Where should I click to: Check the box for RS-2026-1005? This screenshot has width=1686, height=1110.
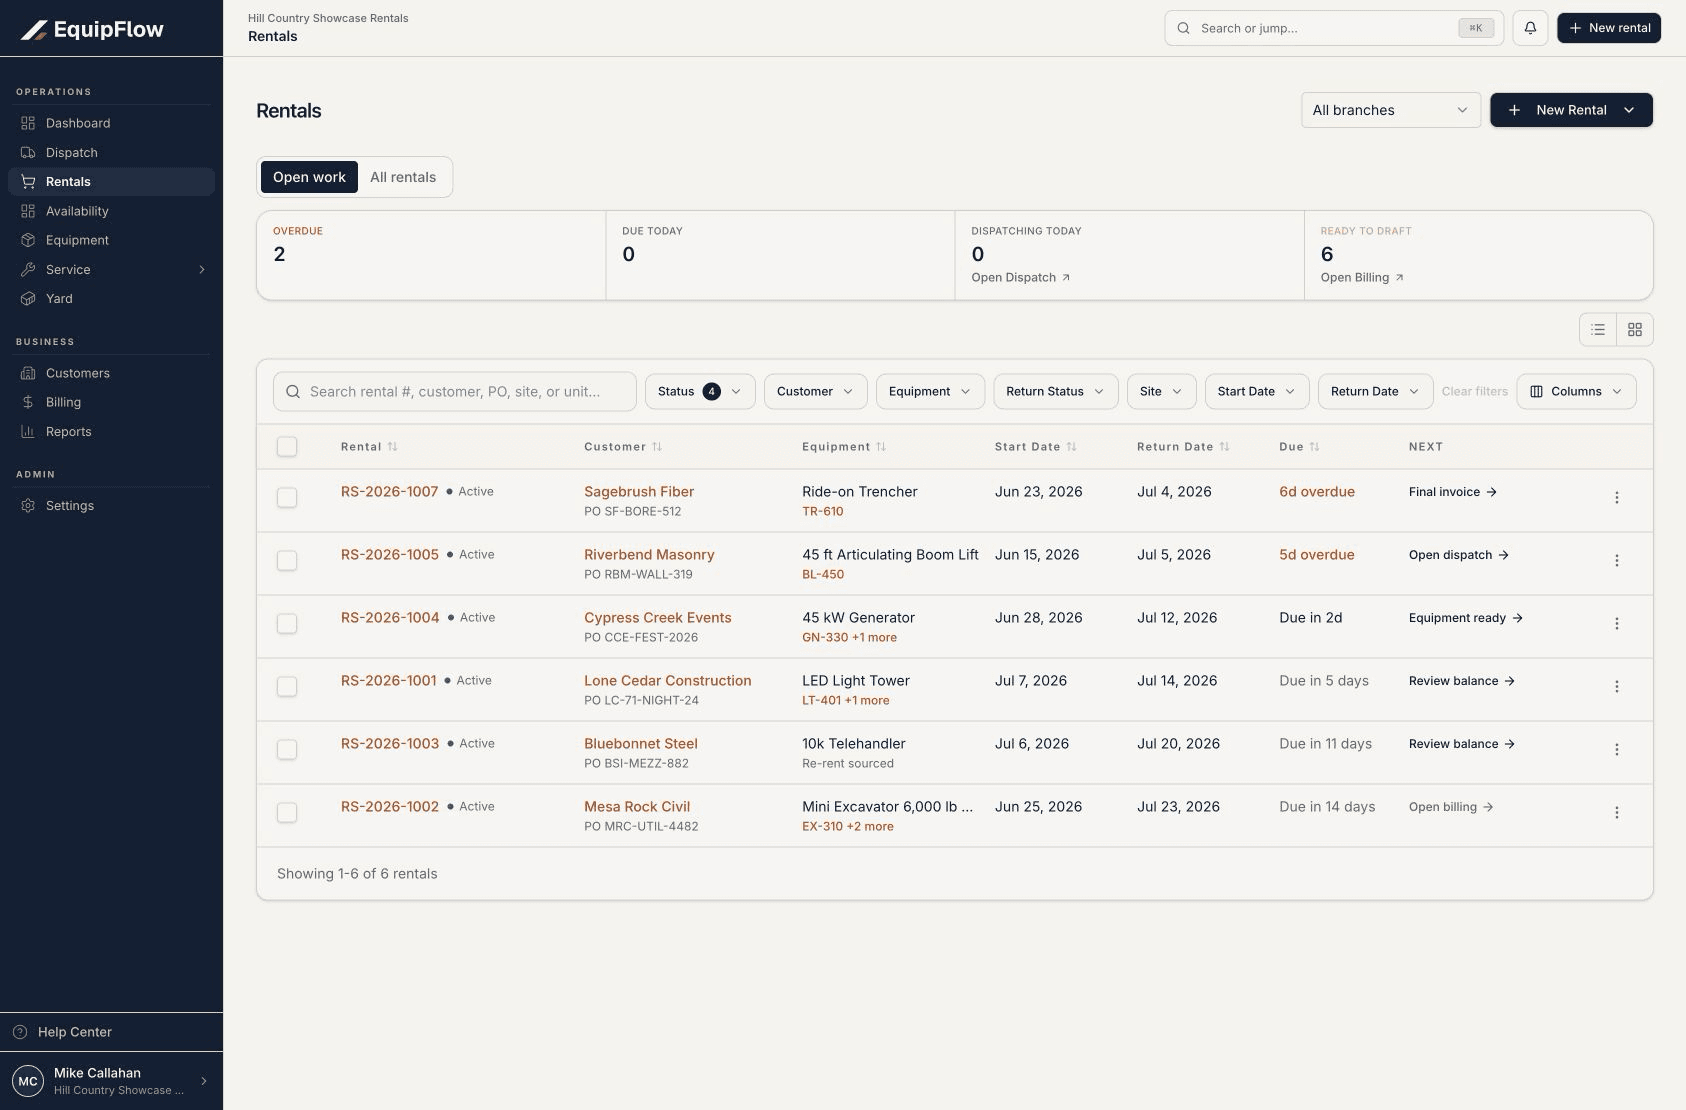pyautogui.click(x=287, y=560)
